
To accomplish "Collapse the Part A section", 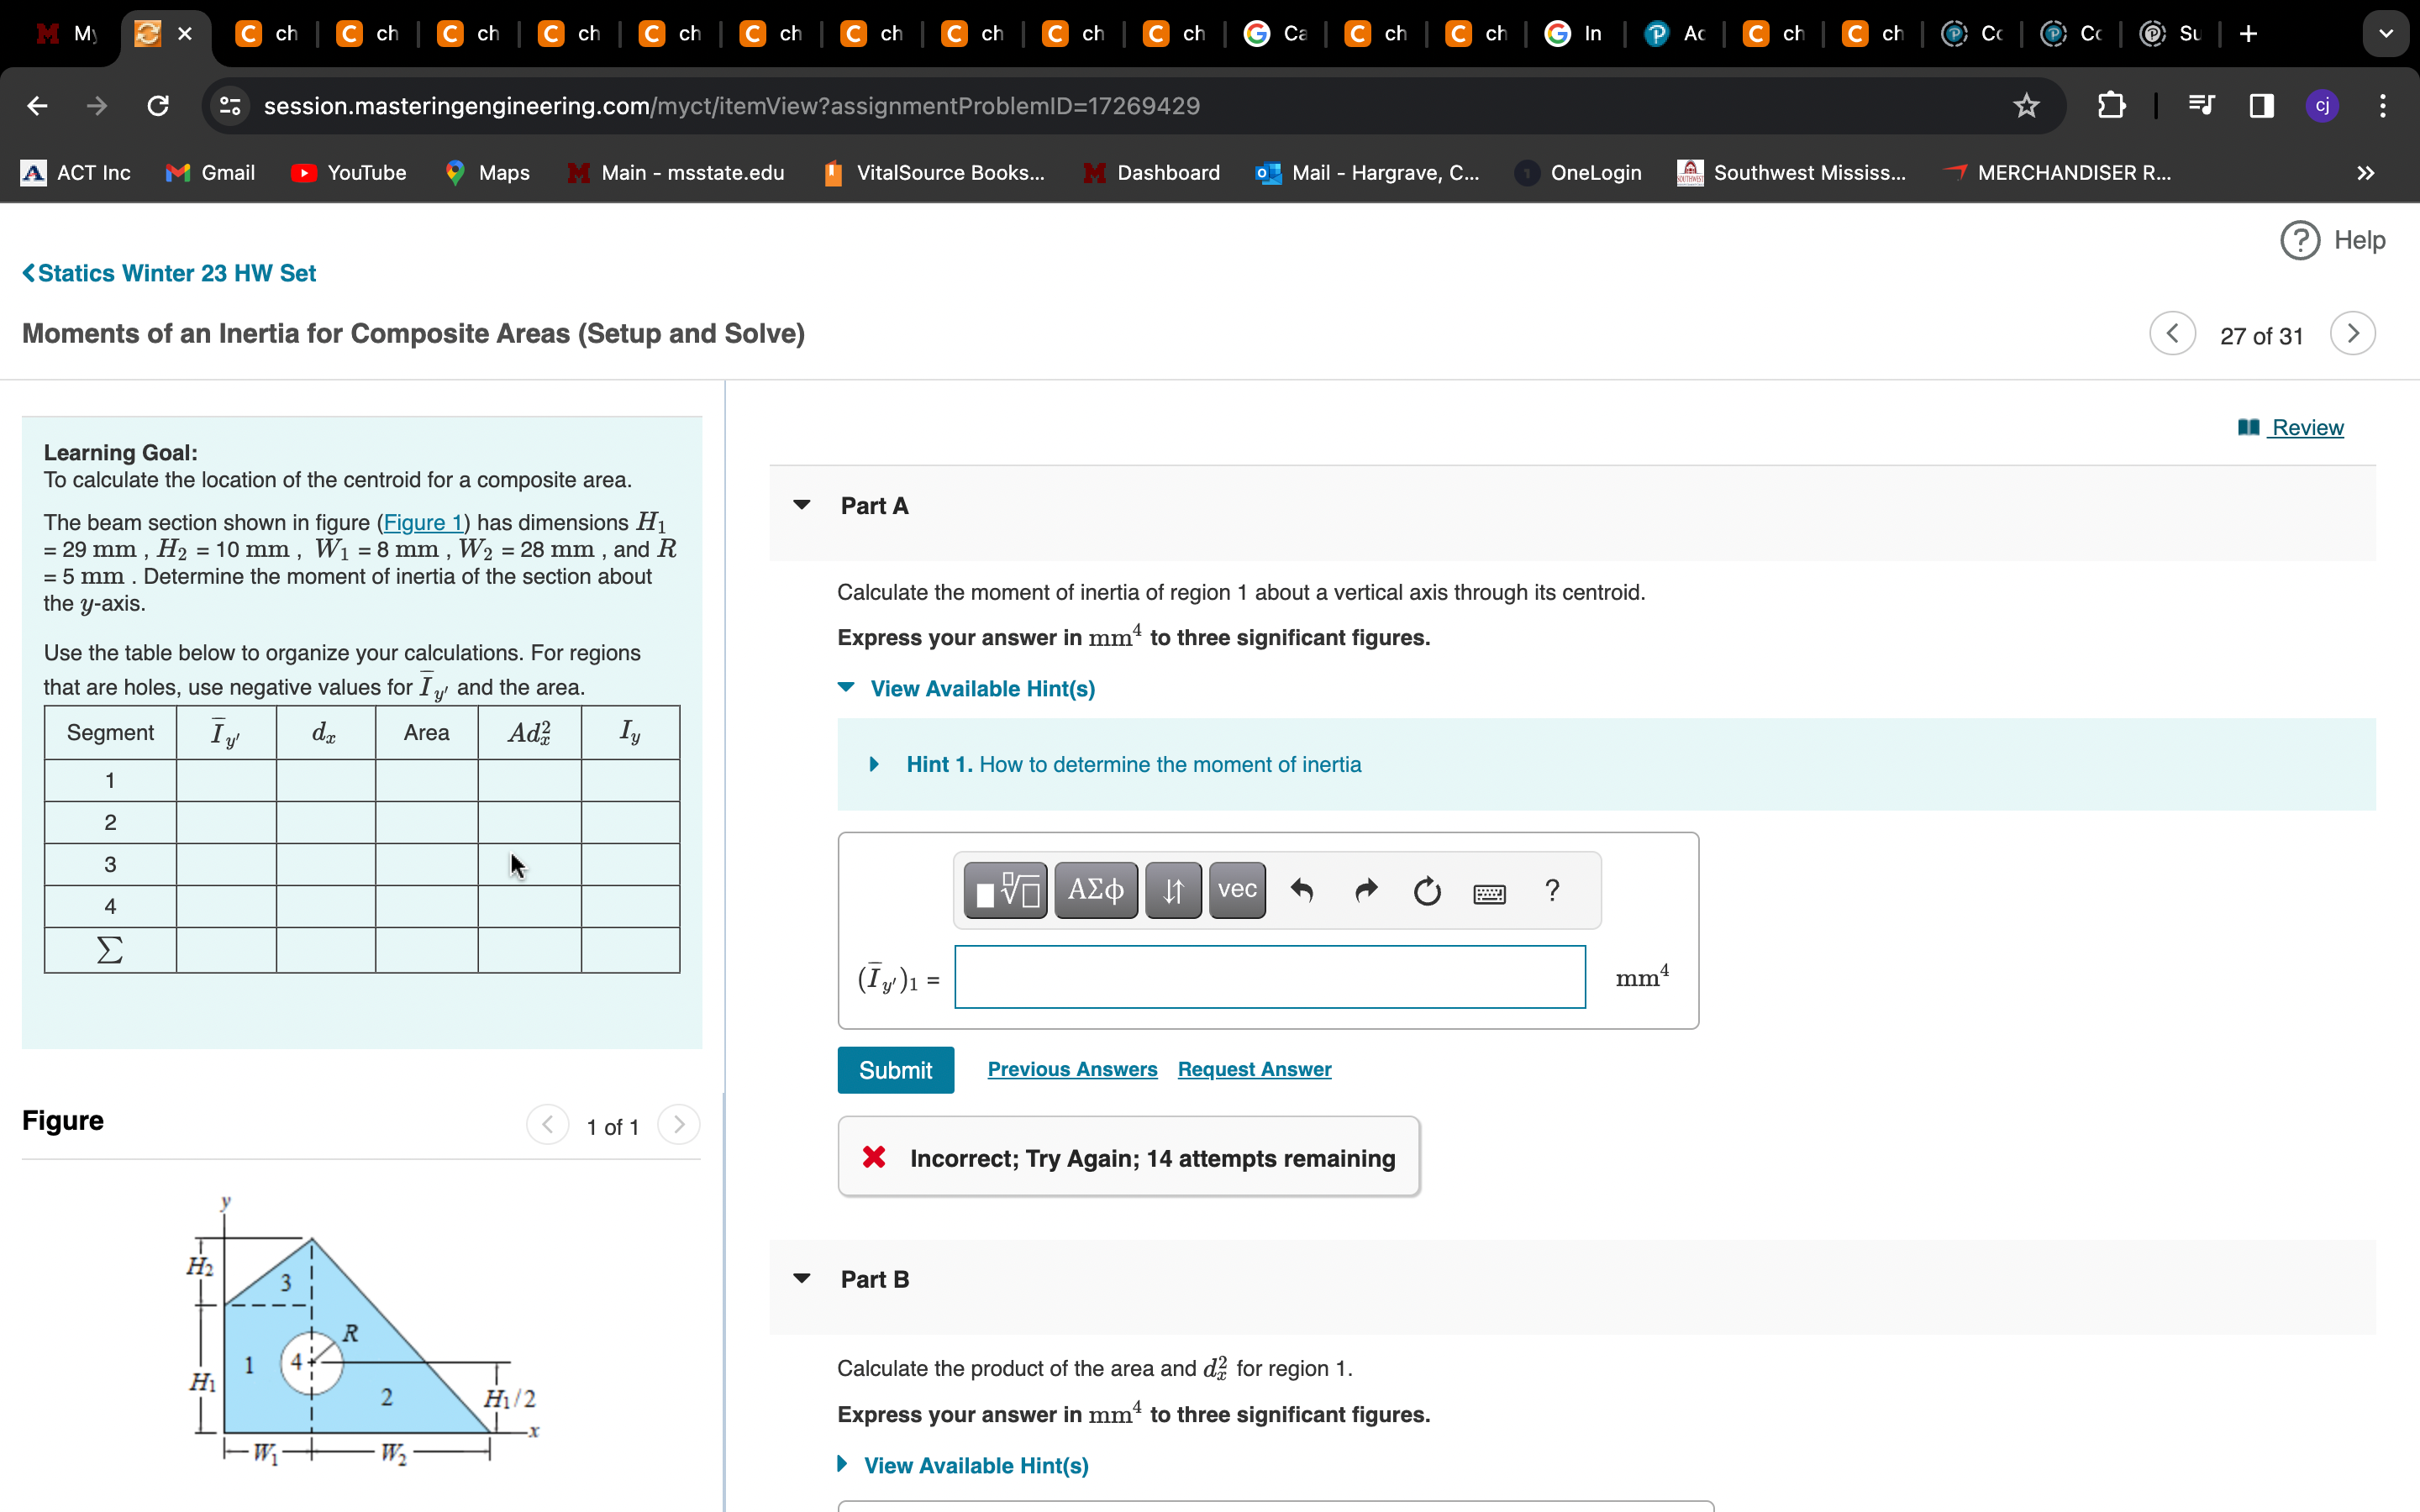I will [x=802, y=505].
